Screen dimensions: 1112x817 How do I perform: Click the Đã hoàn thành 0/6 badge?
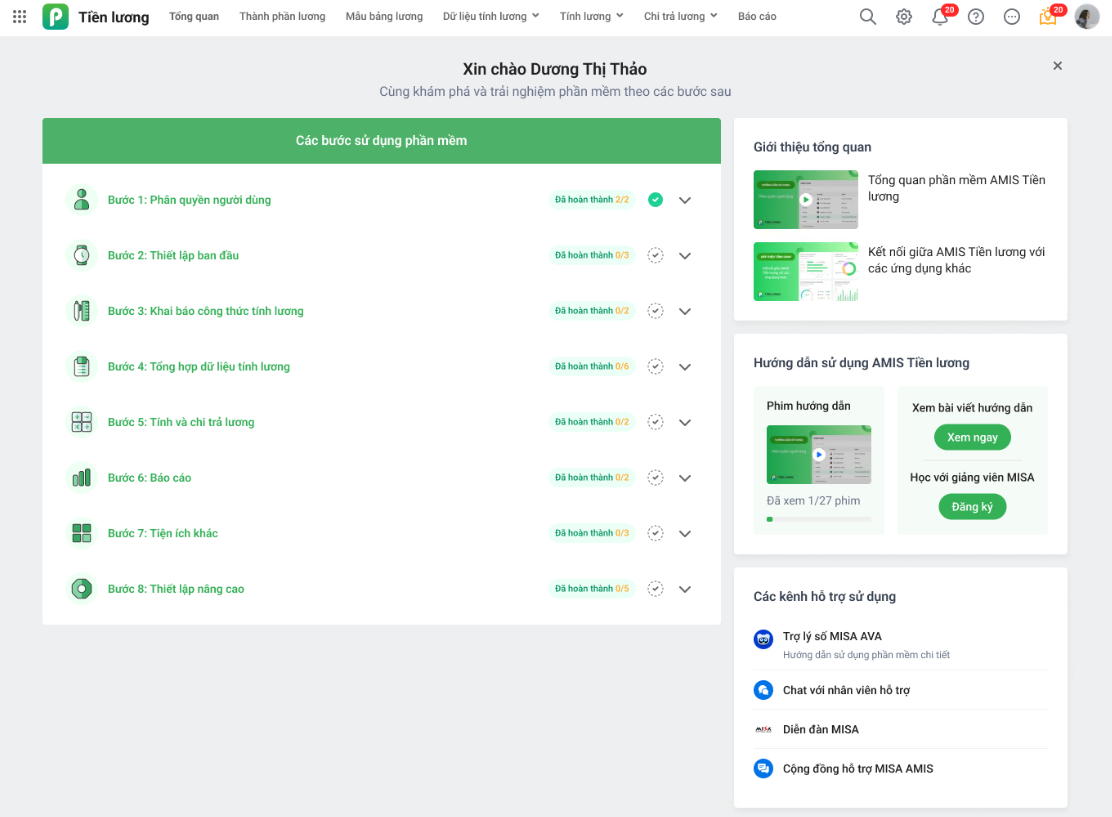592,367
